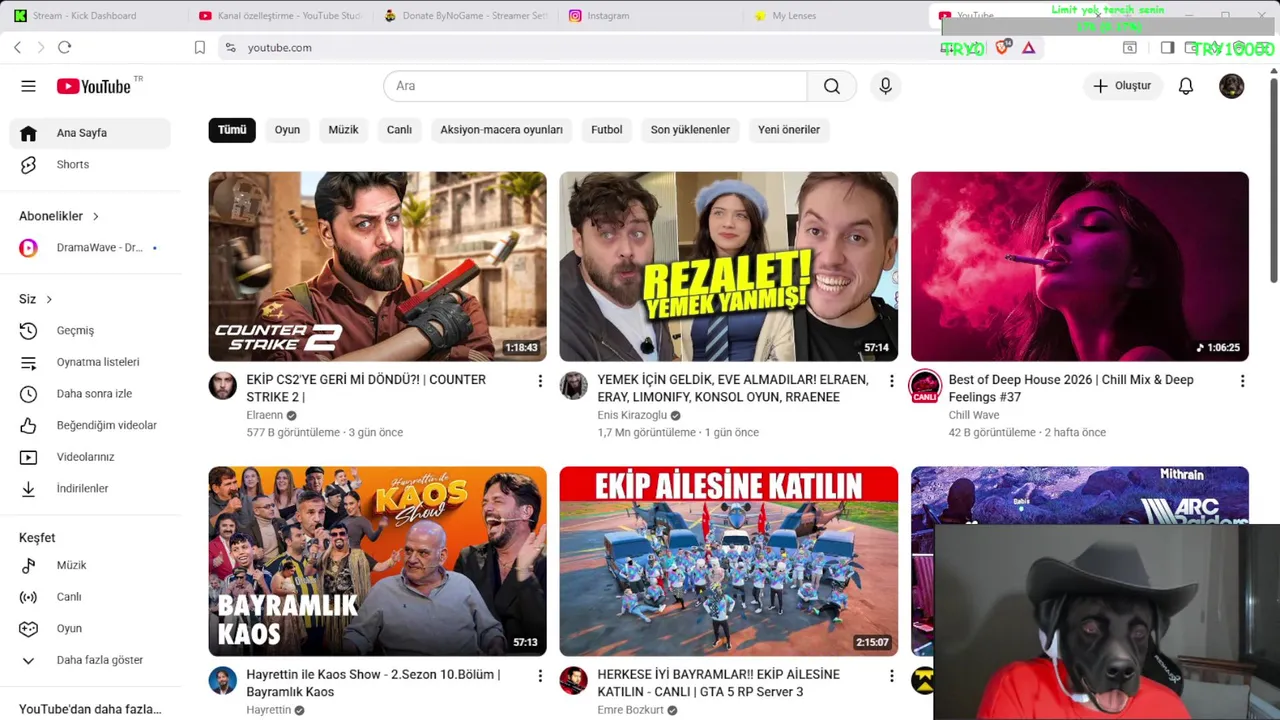Select the Aksiyon-macera oyunları chip

point(501,130)
